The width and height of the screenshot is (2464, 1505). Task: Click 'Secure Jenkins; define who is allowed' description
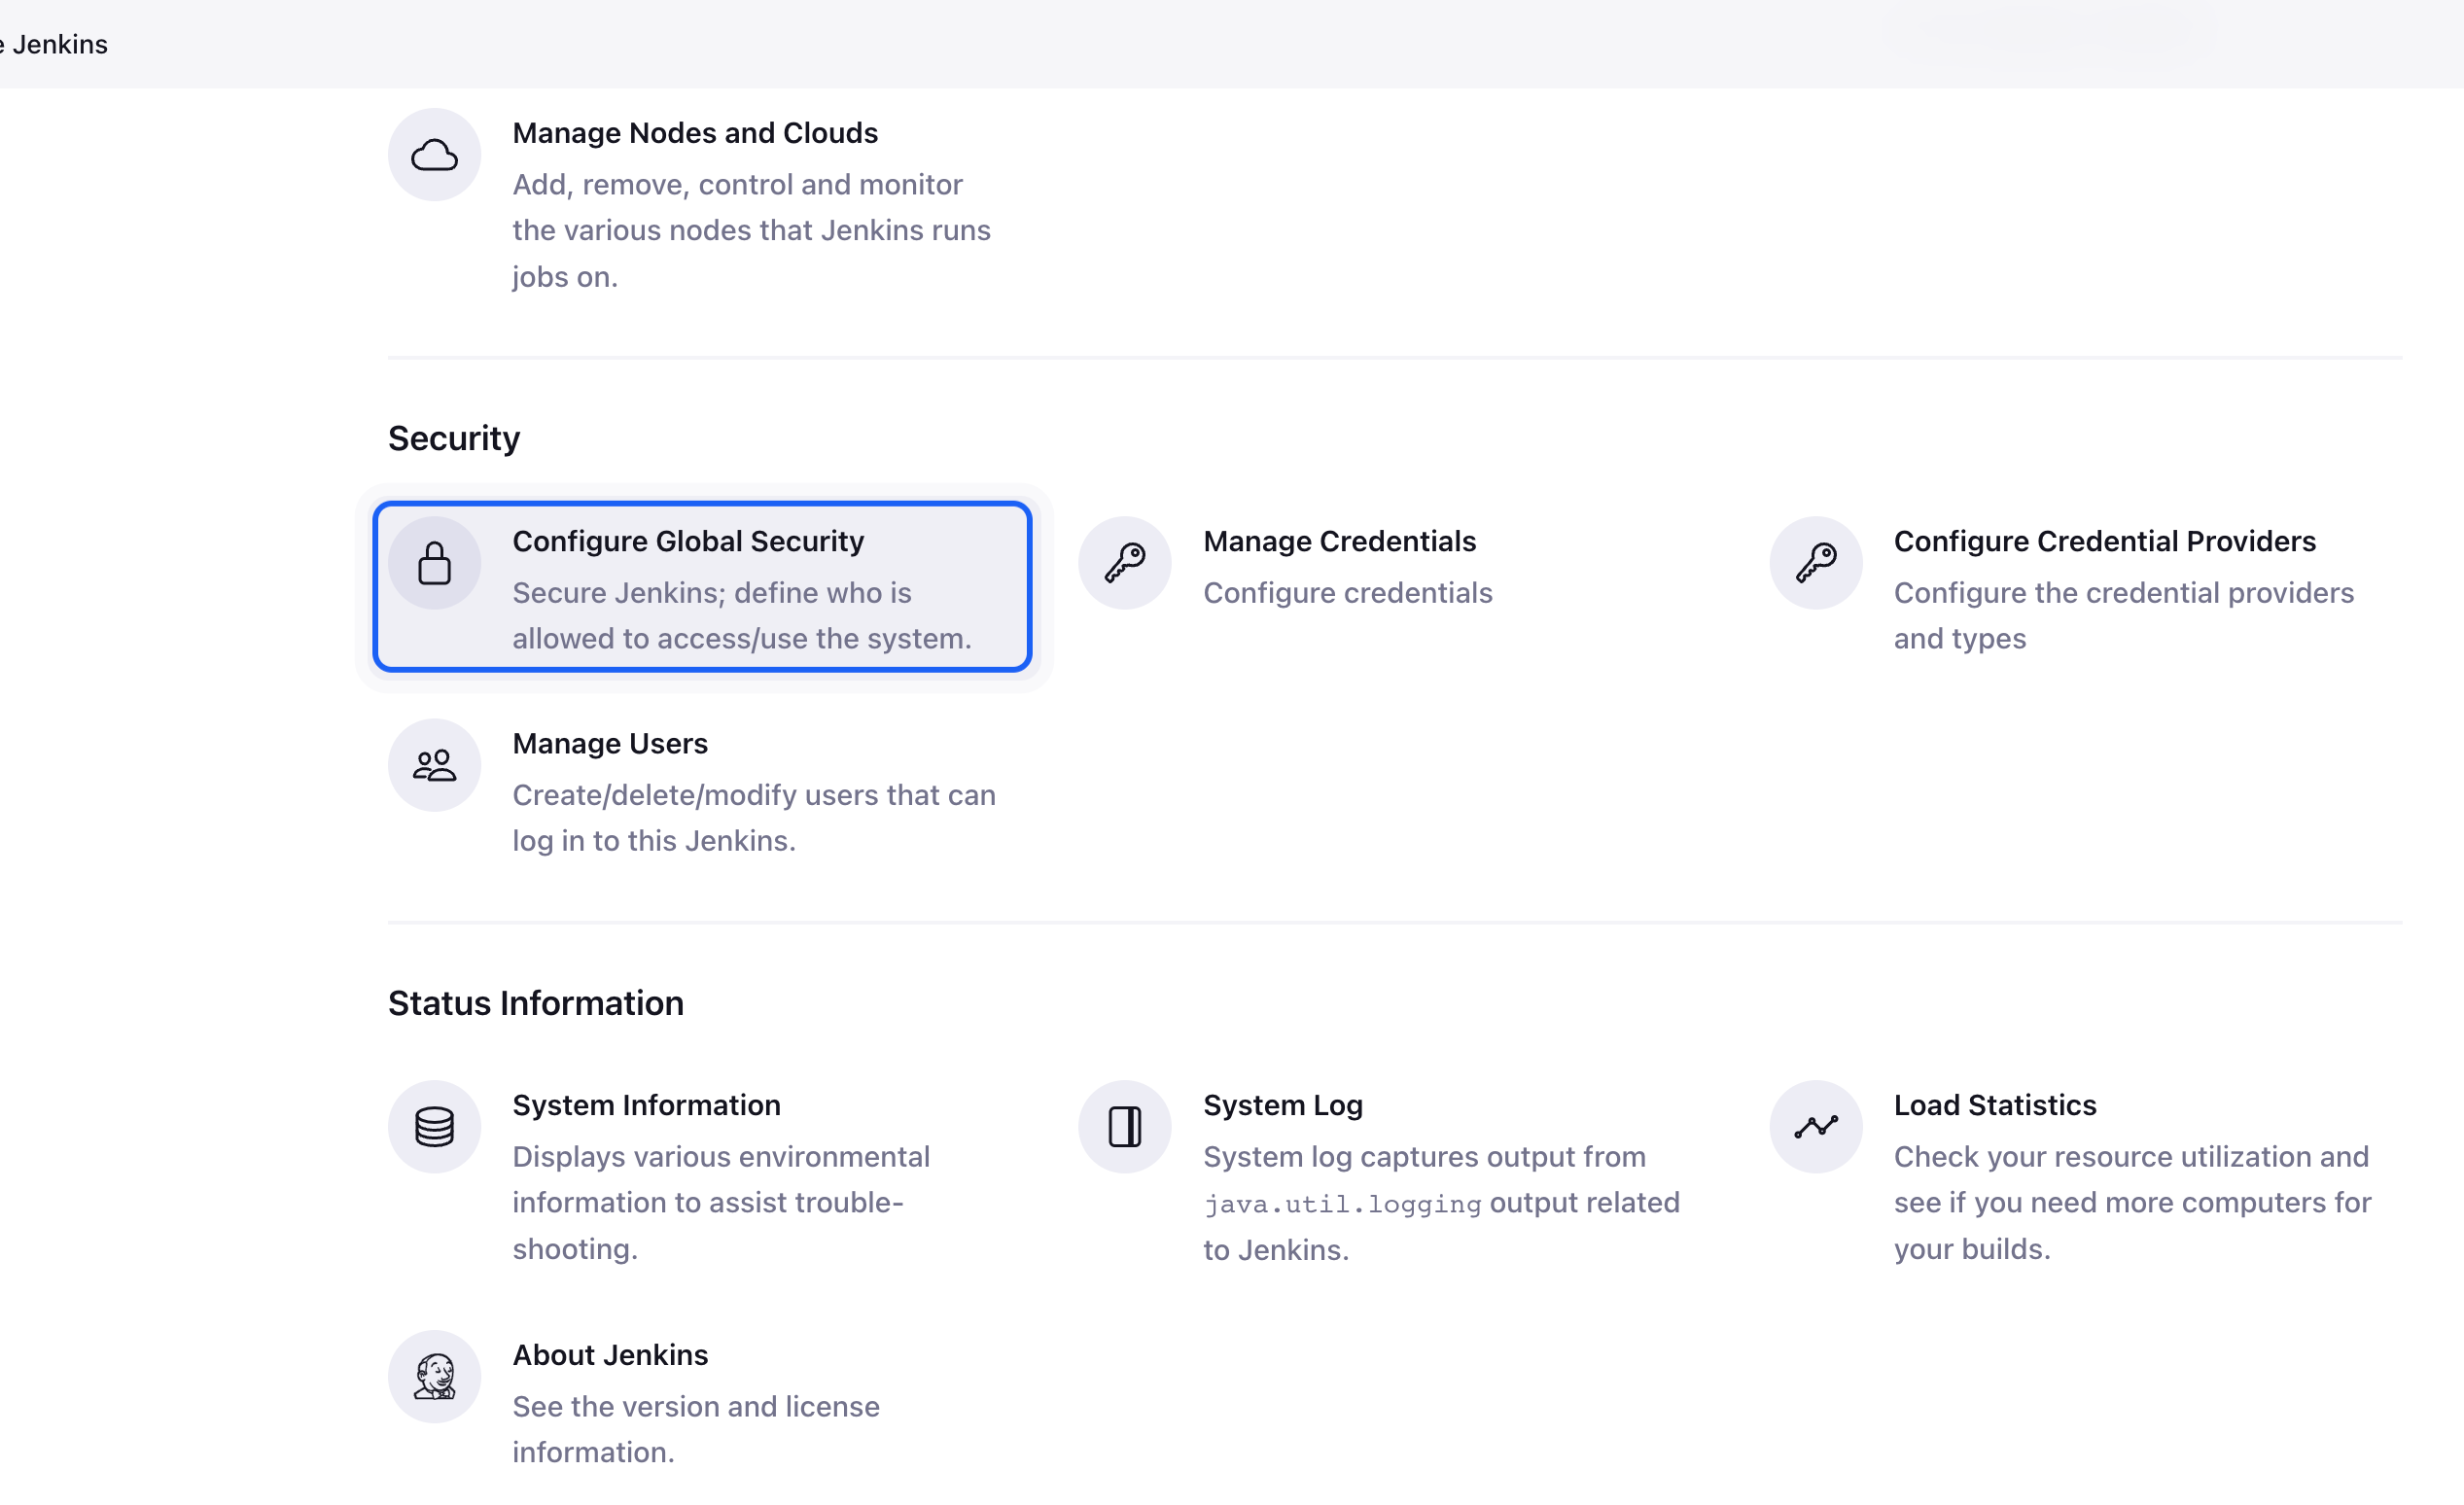(x=742, y=616)
